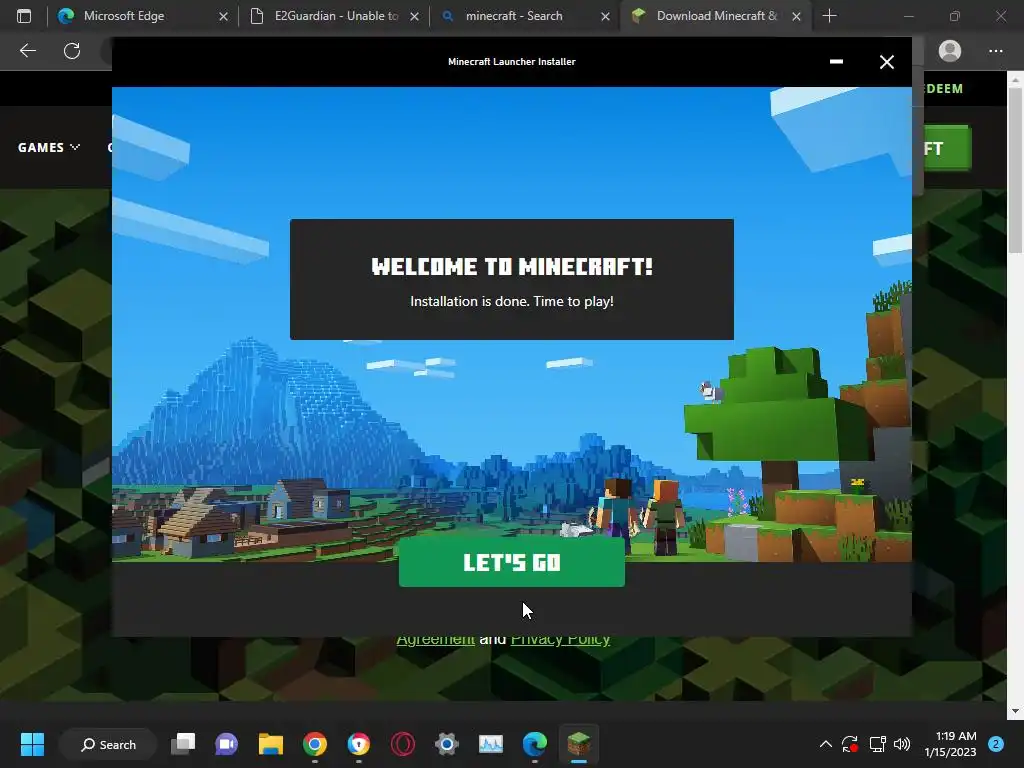This screenshot has width=1024, height=768.
Task: Open the Agreement link on the webpage
Action: [x=436, y=639]
